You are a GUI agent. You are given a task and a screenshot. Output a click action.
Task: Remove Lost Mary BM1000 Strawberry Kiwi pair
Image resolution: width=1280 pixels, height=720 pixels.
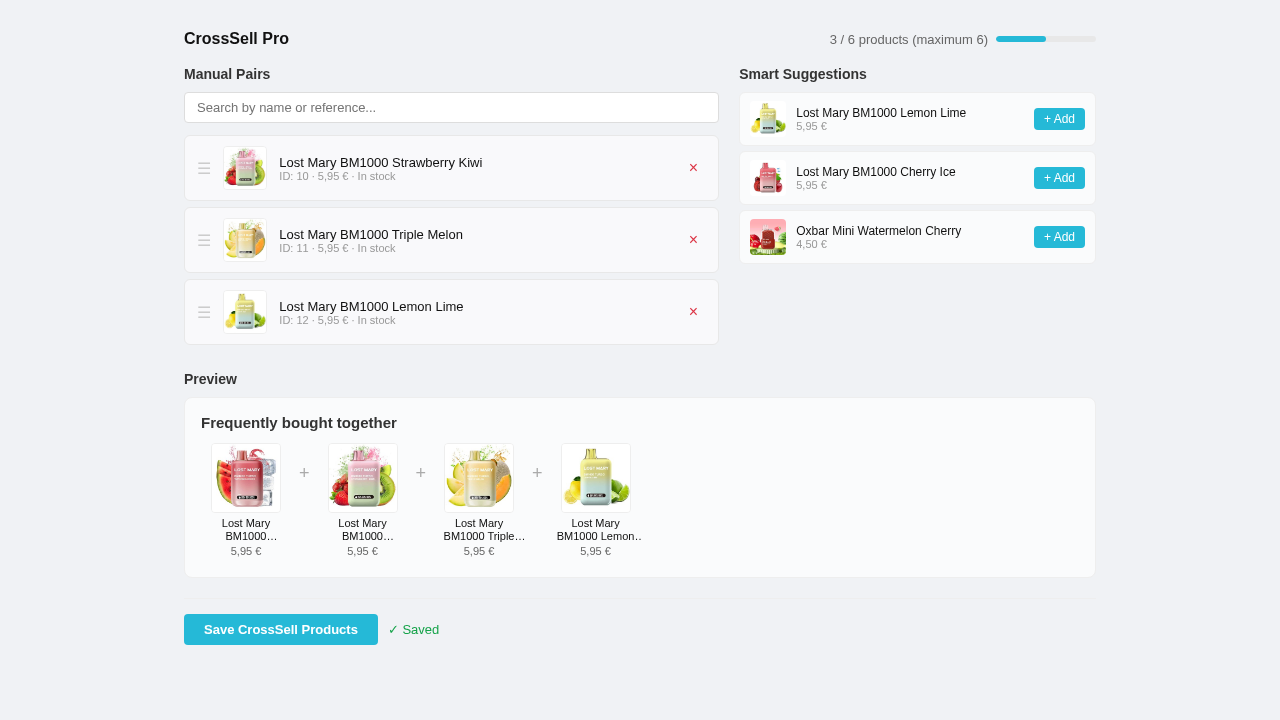pos(693,168)
